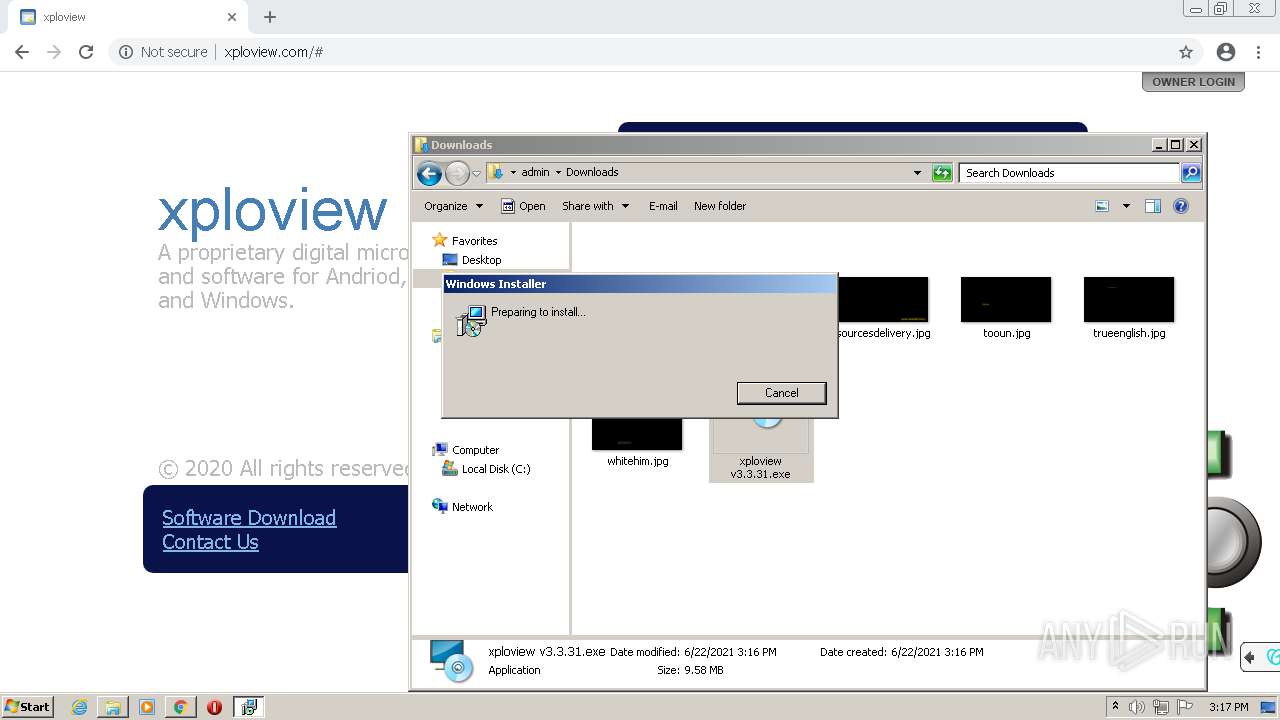Open the Organize menu
Image resolution: width=1280 pixels, height=720 pixels.
tap(453, 206)
